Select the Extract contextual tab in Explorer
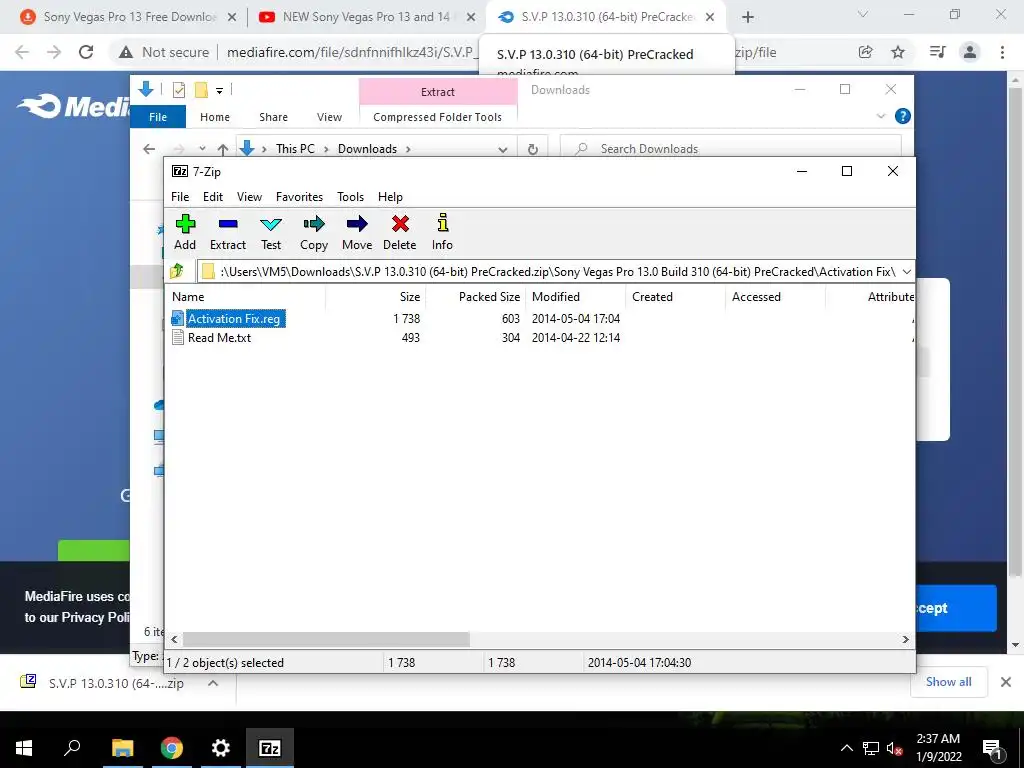This screenshot has width=1024, height=768. [438, 92]
